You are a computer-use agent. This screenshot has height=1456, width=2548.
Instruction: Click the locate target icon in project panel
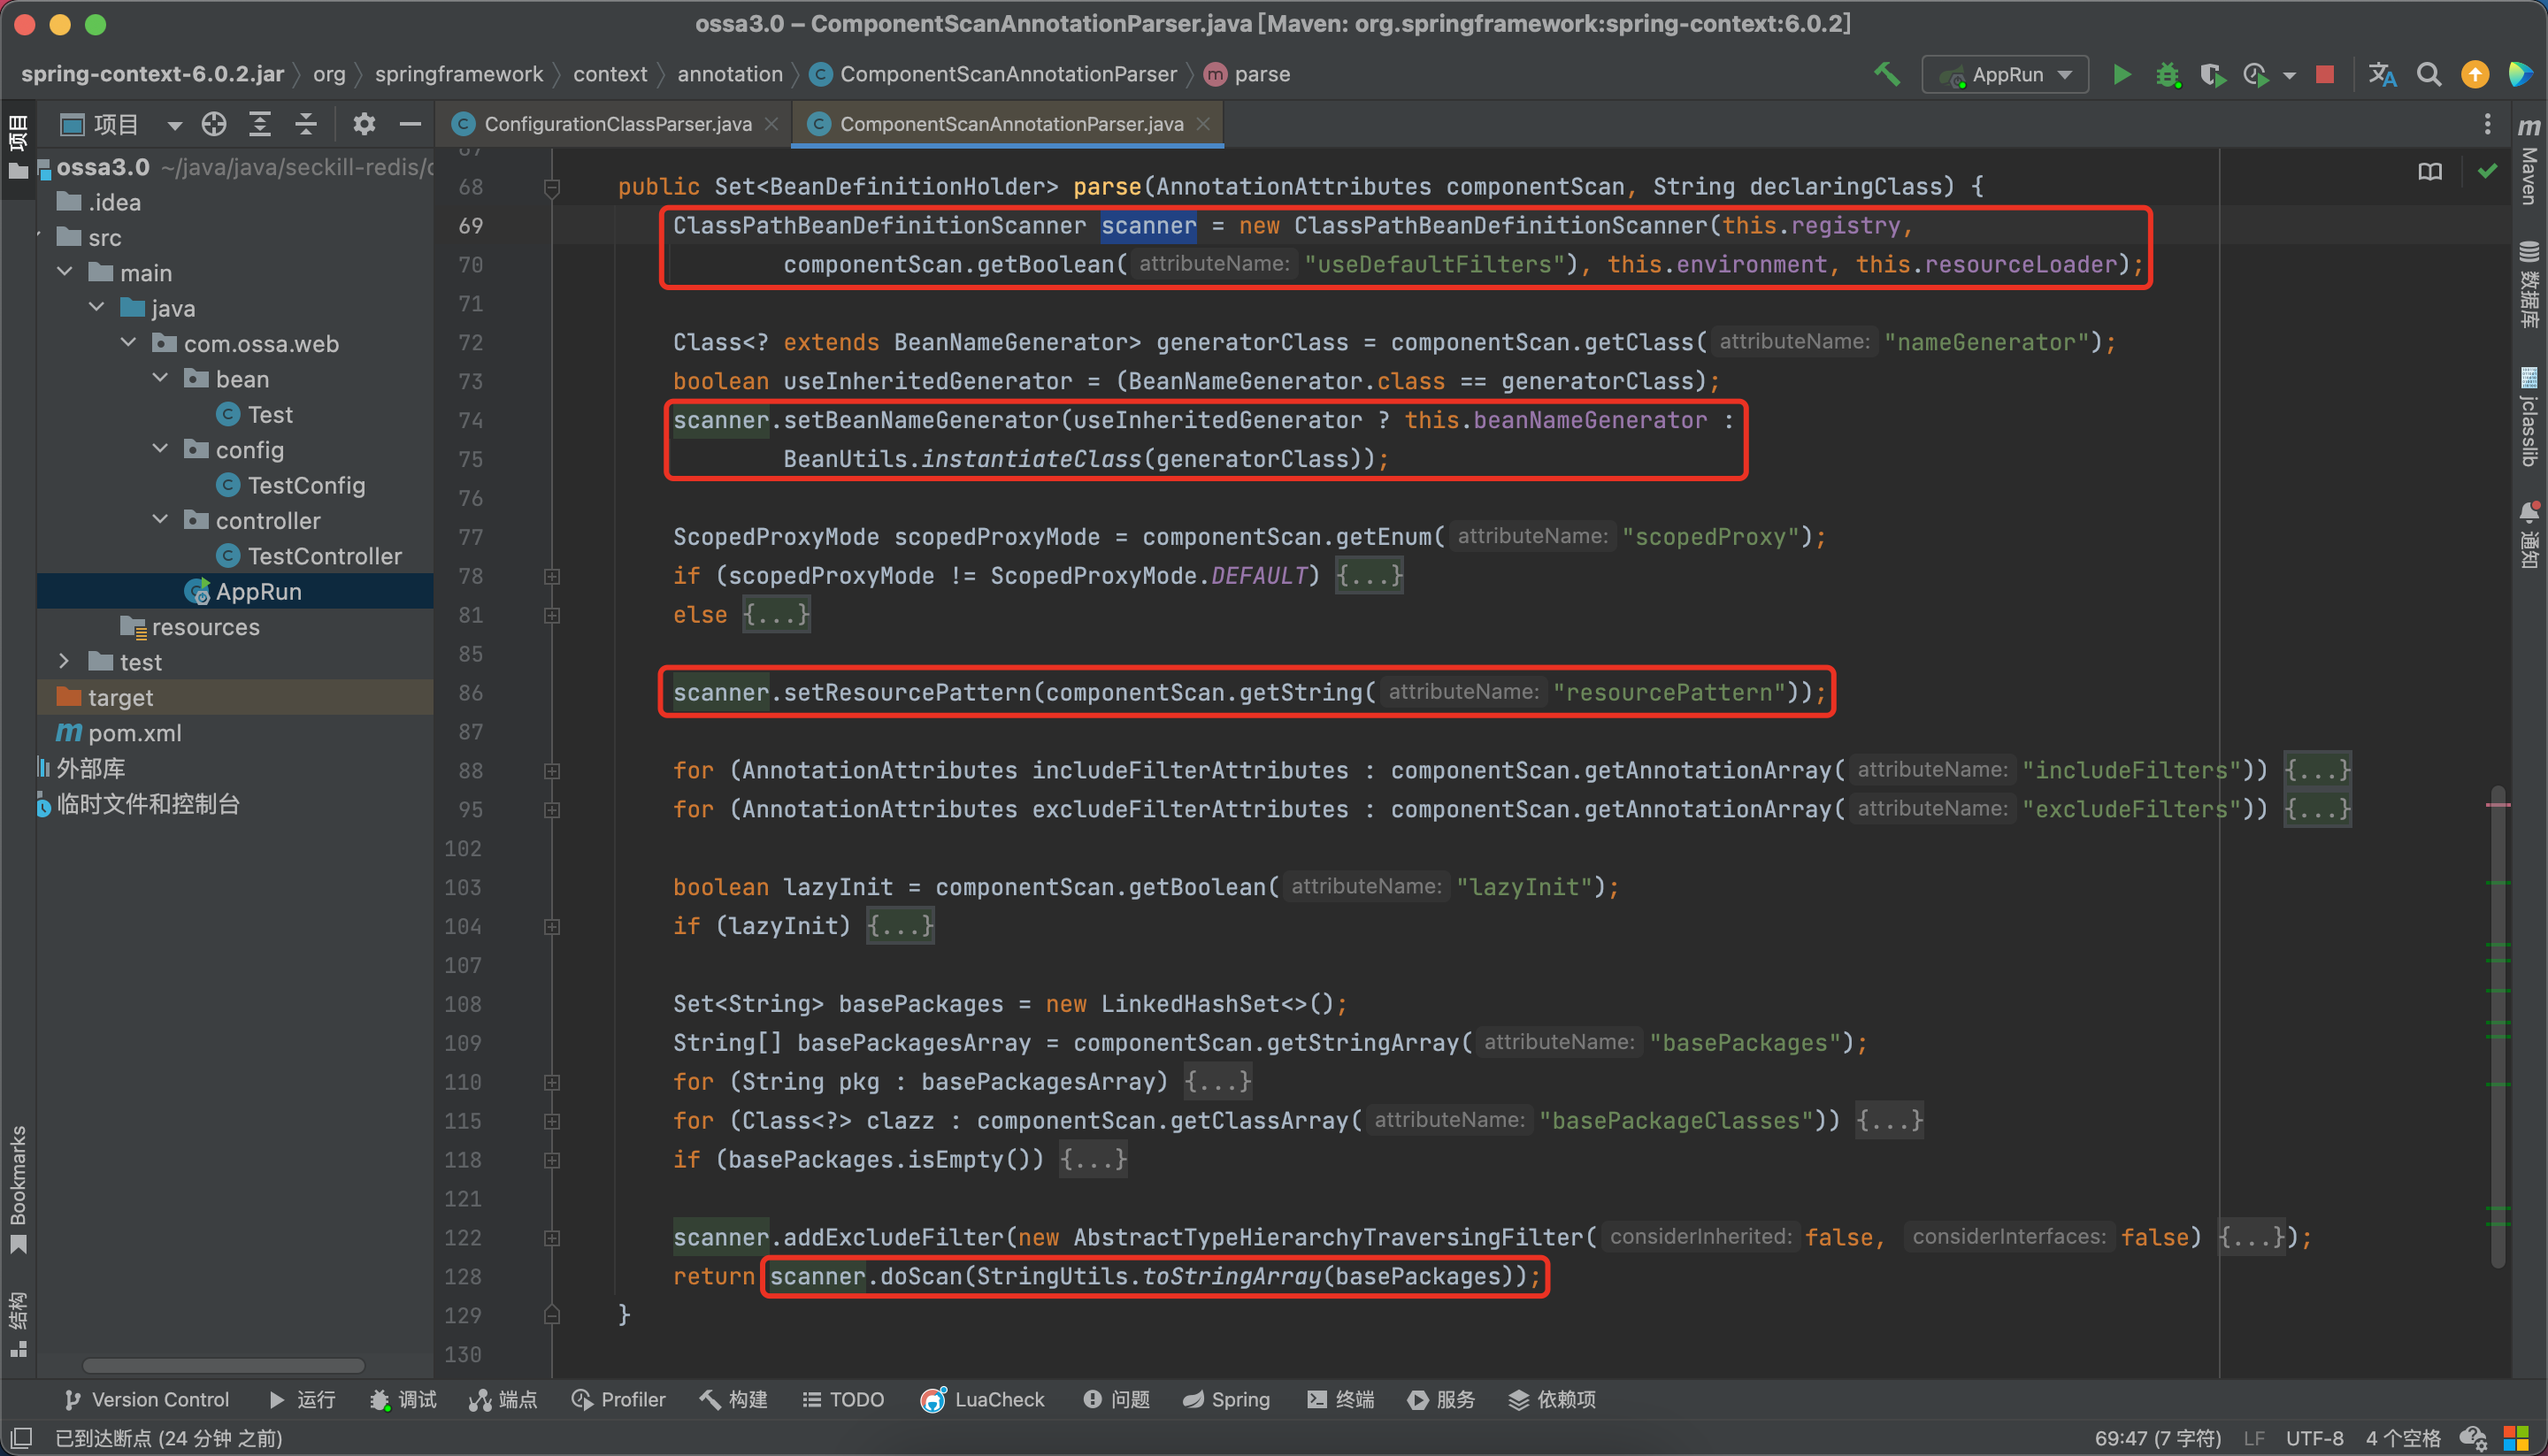(214, 124)
